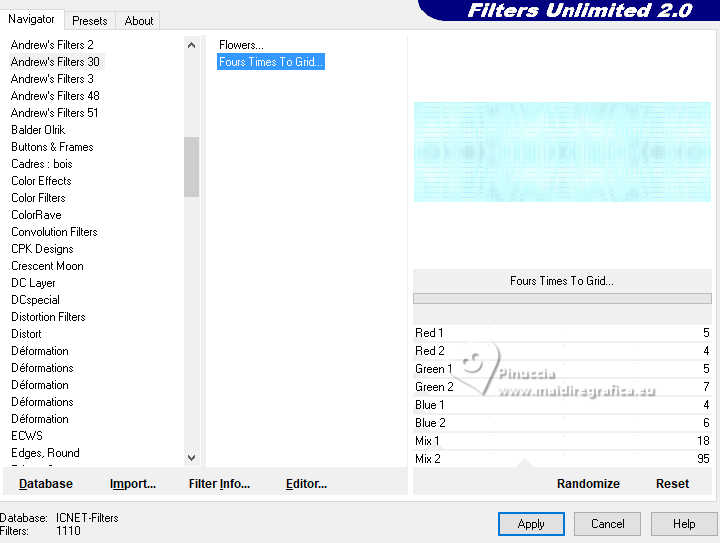The image size is (720, 543).
Task: Select Andrew's Filters 2 category
Action: [x=52, y=45]
